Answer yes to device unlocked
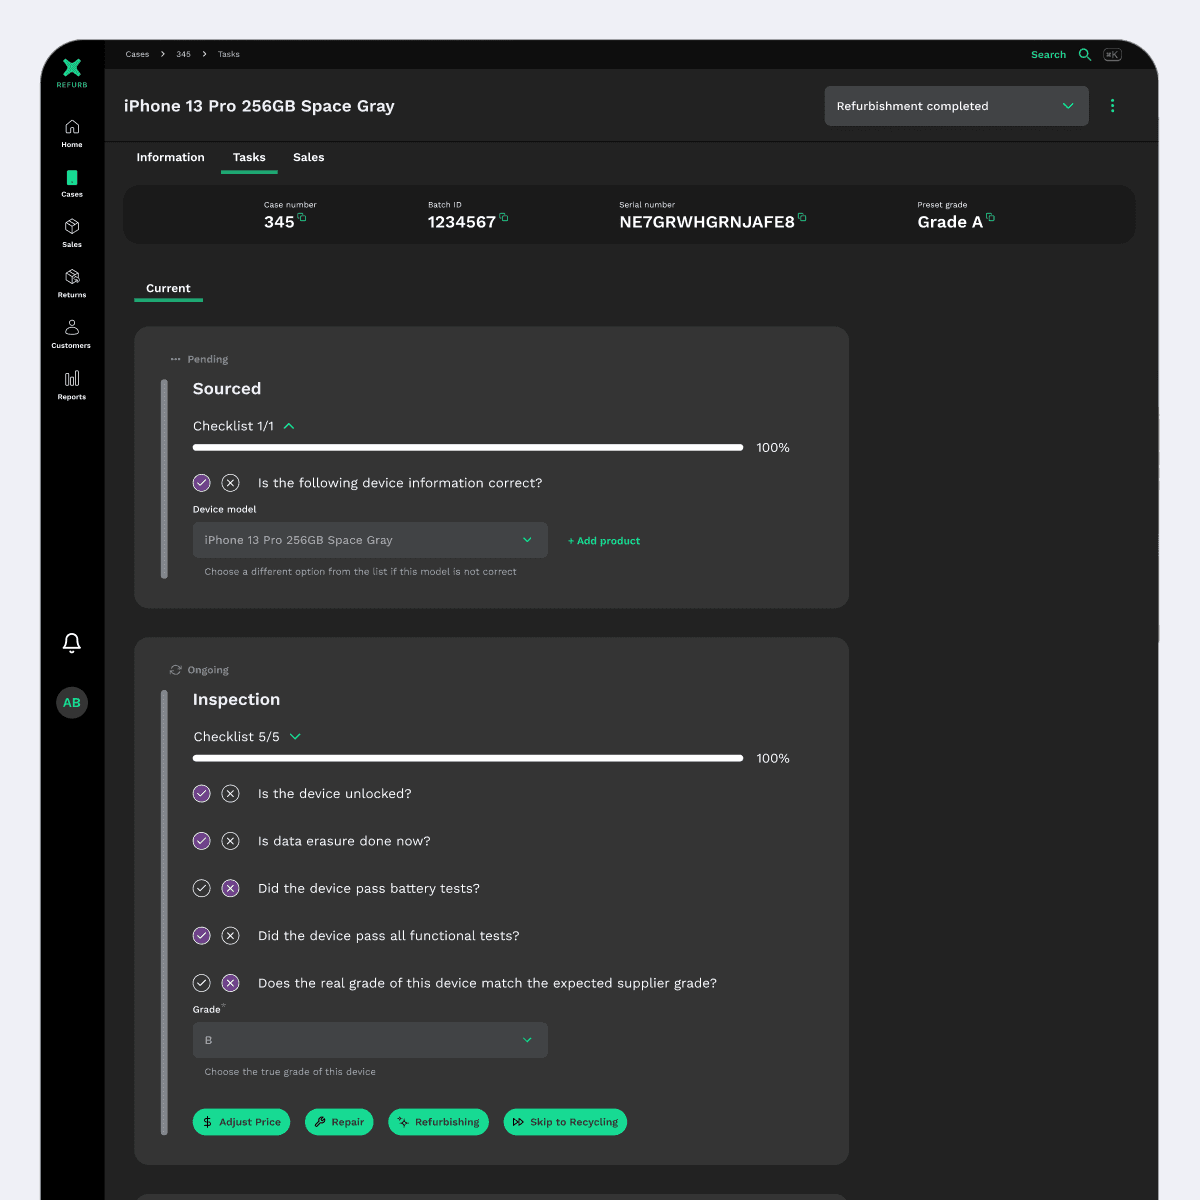 pos(202,794)
